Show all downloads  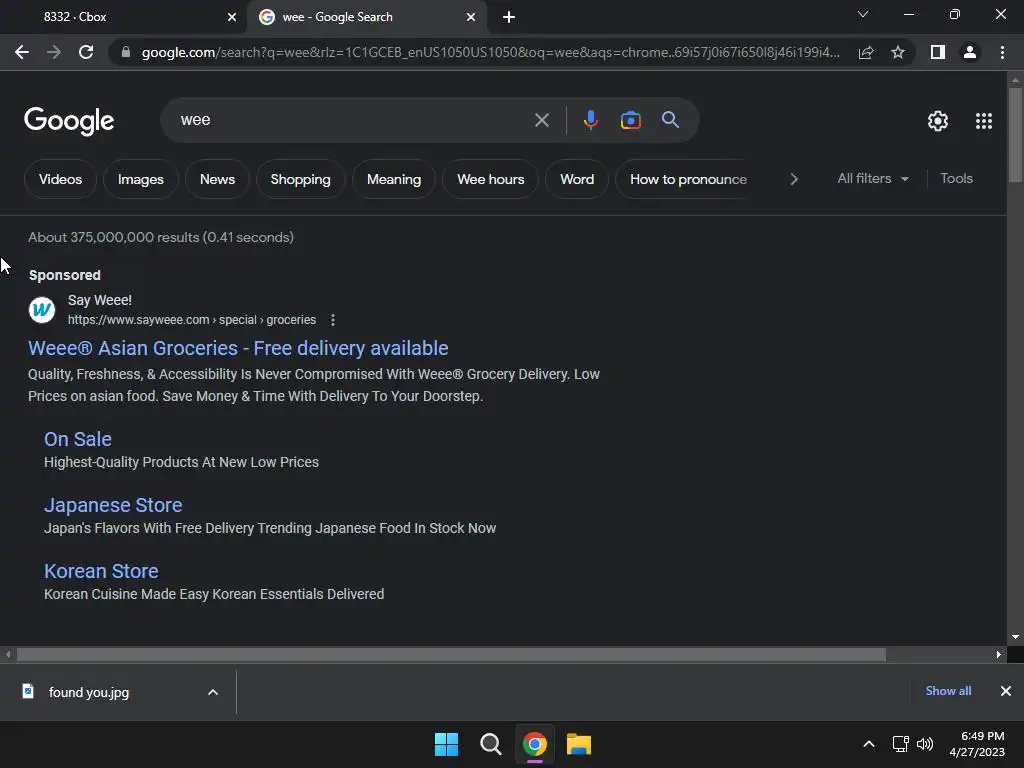[948, 691]
